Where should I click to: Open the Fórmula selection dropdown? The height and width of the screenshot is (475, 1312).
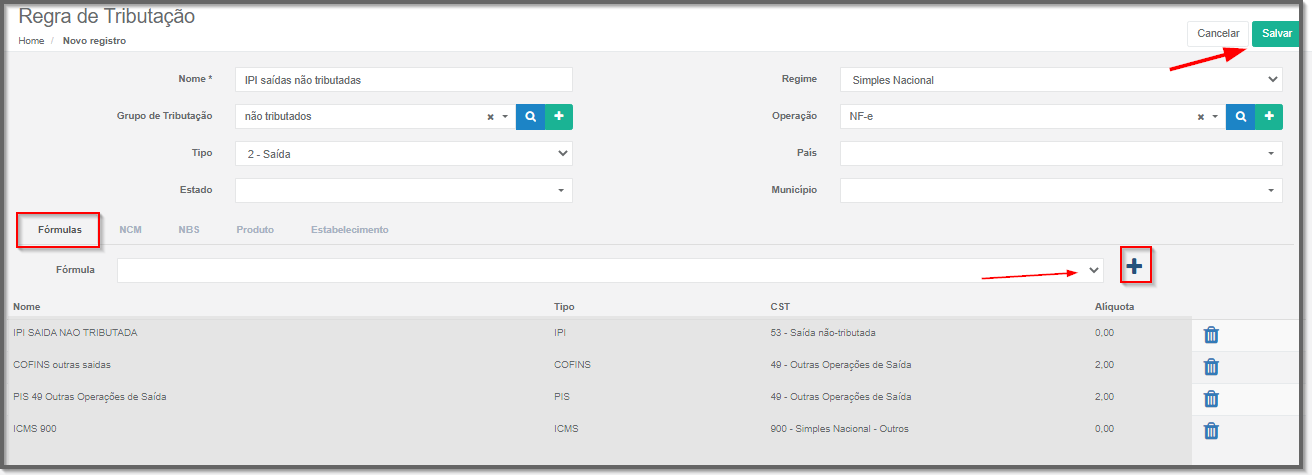point(609,270)
